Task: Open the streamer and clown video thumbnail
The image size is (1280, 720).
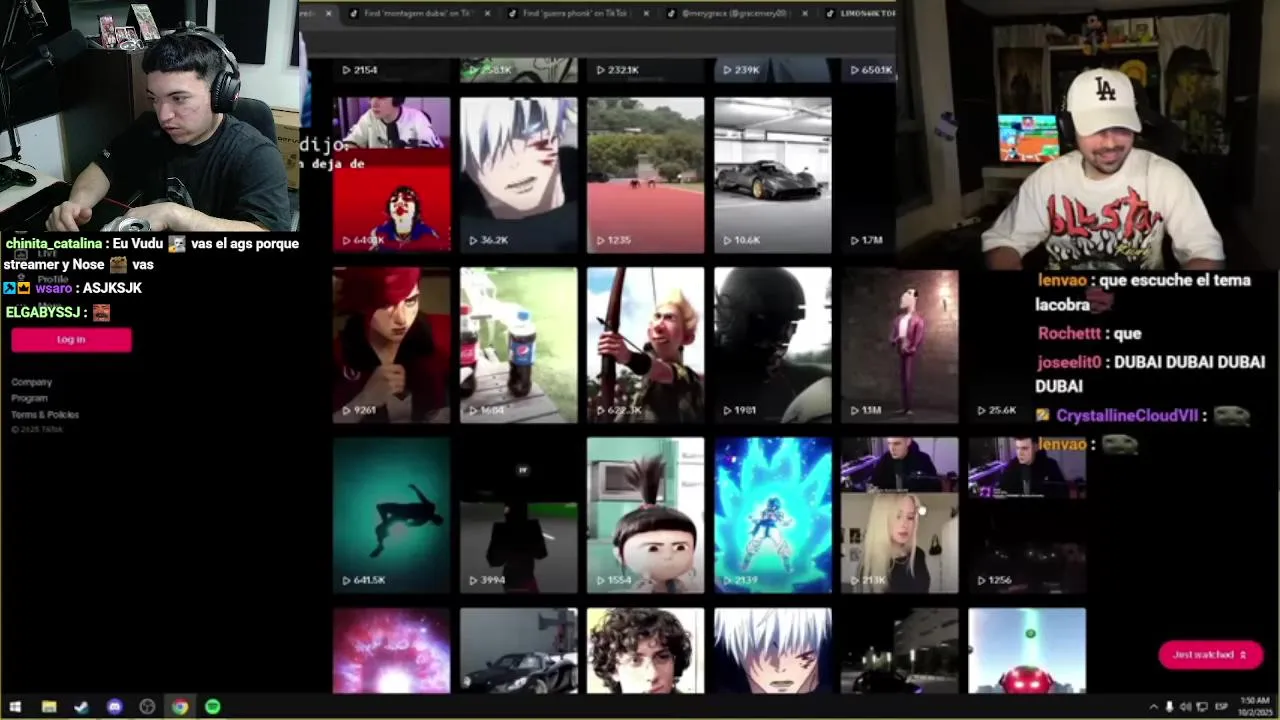Action: (391, 175)
